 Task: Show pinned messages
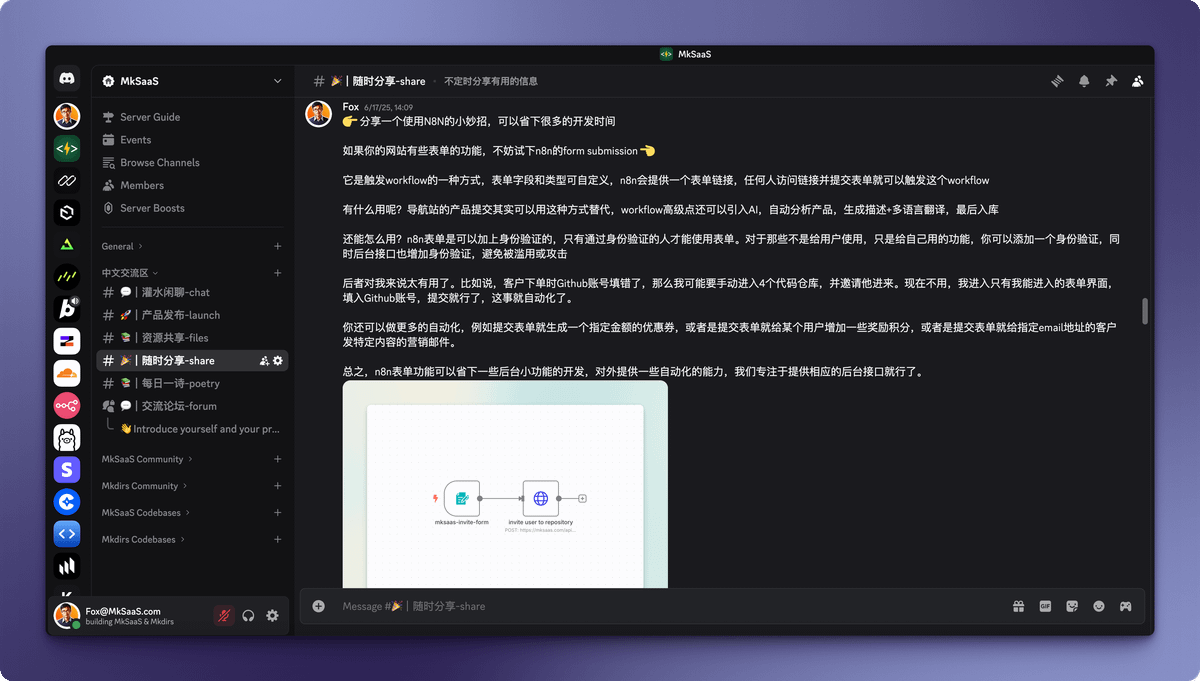(x=1111, y=81)
